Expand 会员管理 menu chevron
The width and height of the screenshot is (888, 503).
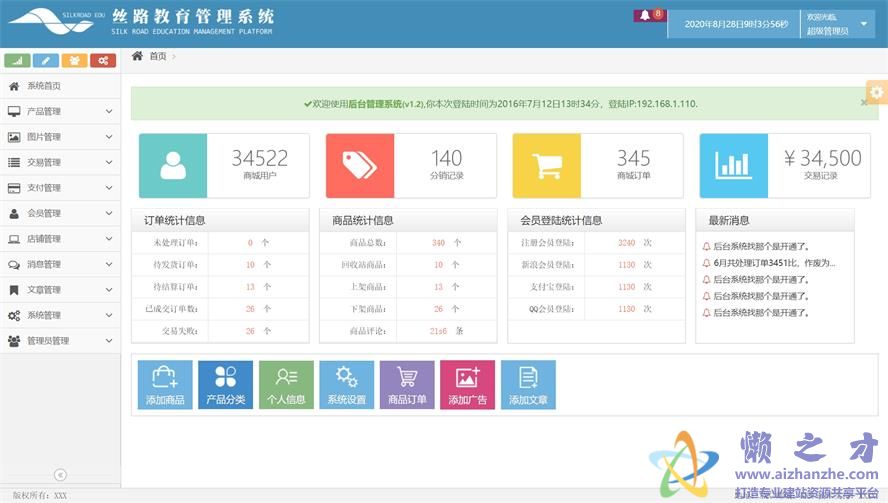tap(109, 214)
